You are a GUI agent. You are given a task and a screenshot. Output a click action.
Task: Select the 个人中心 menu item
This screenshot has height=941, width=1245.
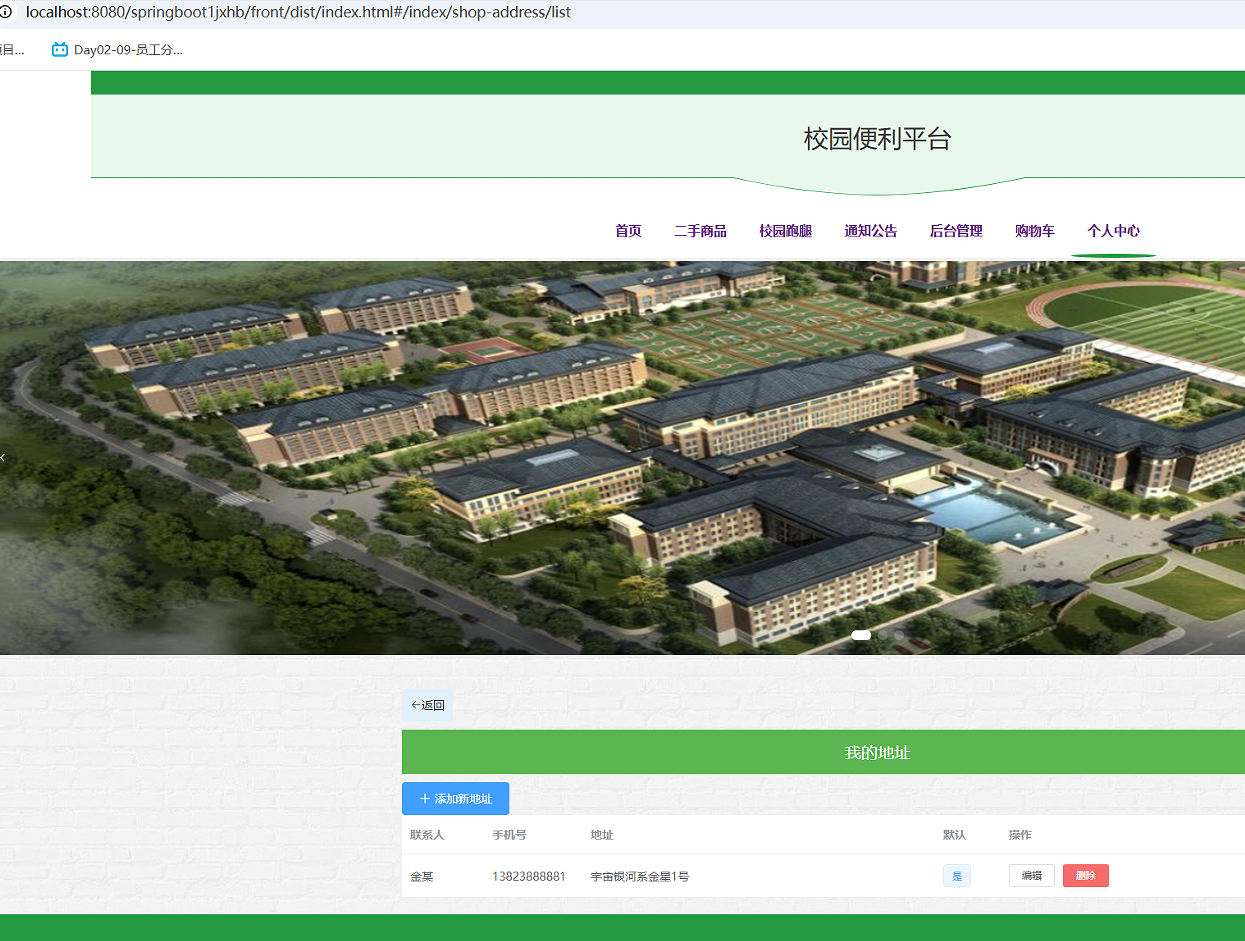pyautogui.click(x=1113, y=231)
